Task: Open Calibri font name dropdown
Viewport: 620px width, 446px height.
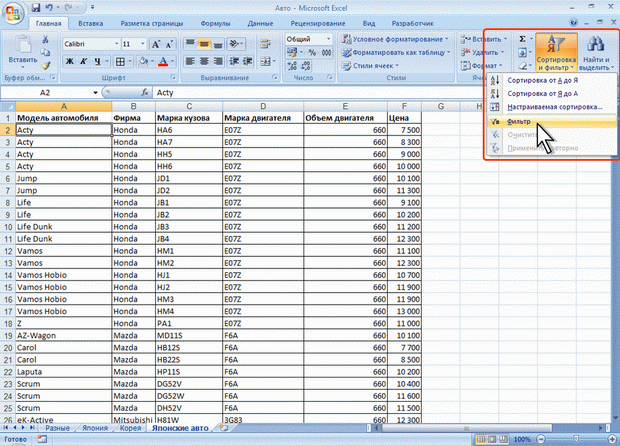Action: [117, 44]
